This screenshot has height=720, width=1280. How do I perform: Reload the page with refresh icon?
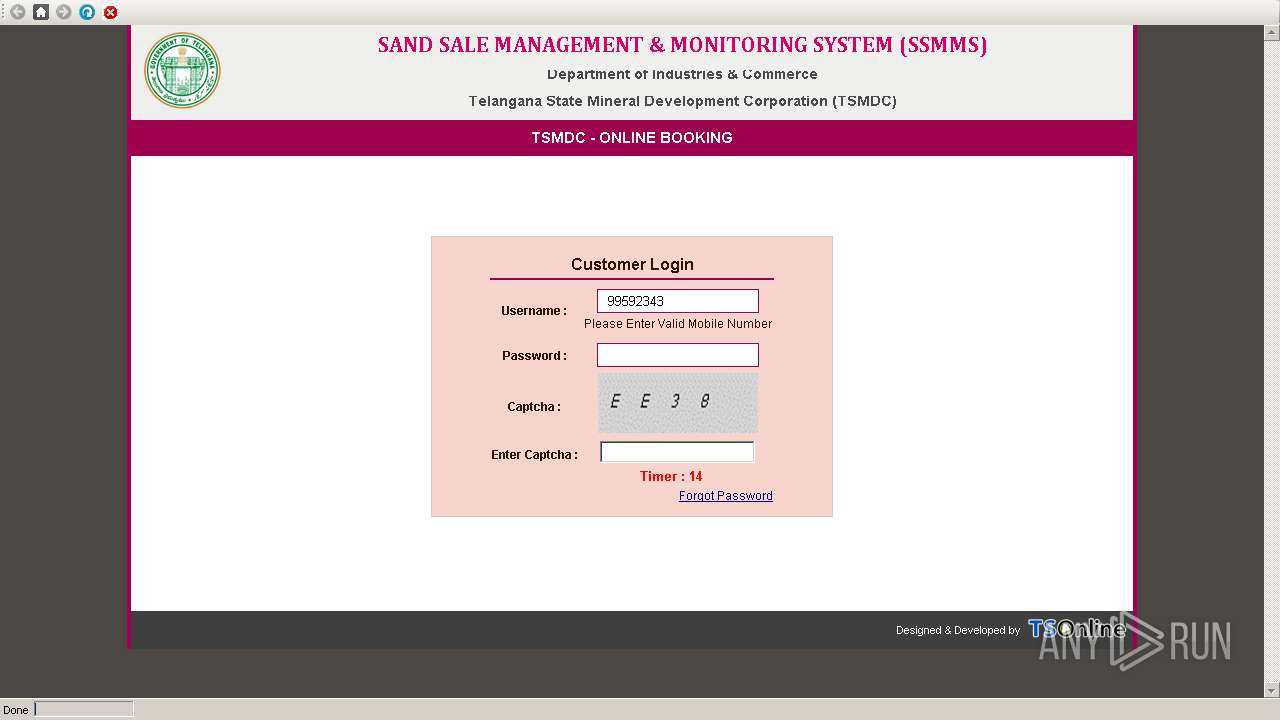click(87, 12)
